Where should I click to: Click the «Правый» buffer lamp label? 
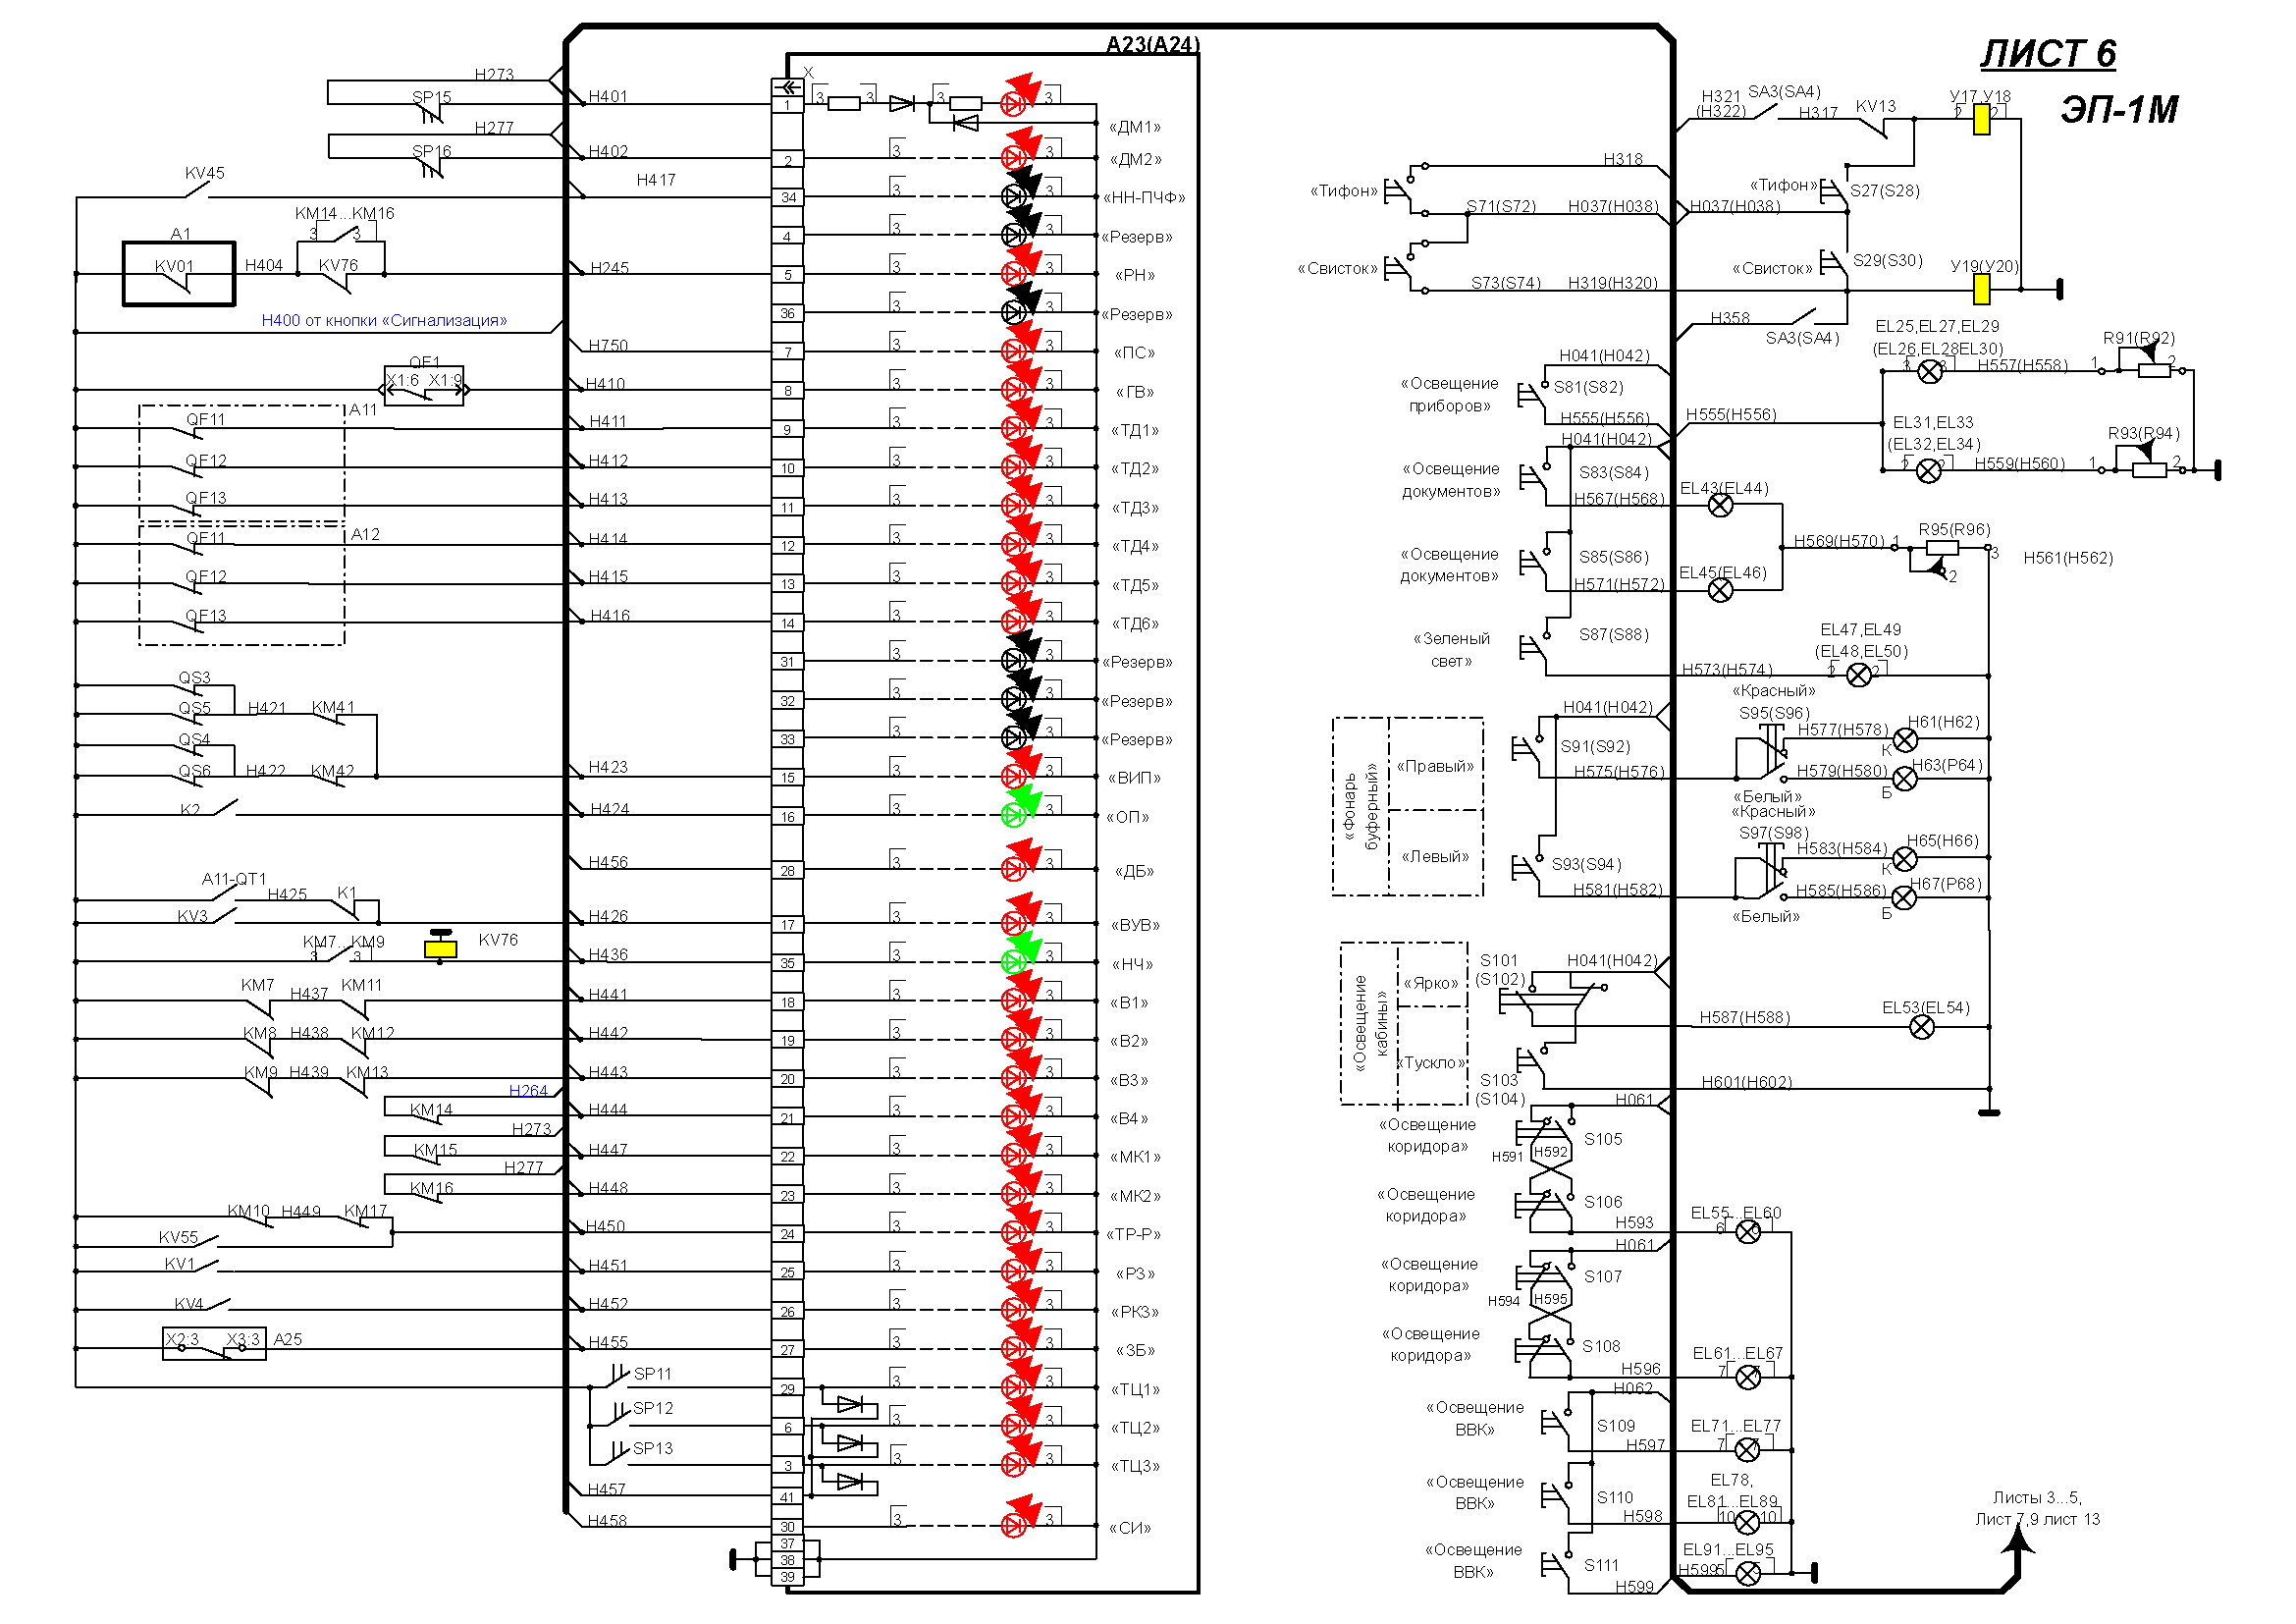tap(1435, 766)
